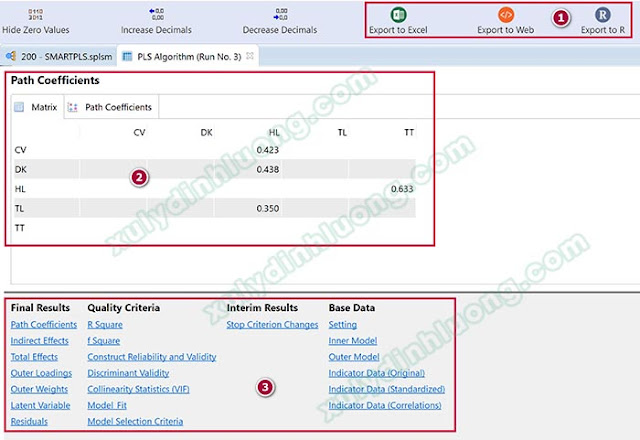Open the Model Selection Criteria link
Image resolution: width=640 pixels, height=440 pixels.
135,422
